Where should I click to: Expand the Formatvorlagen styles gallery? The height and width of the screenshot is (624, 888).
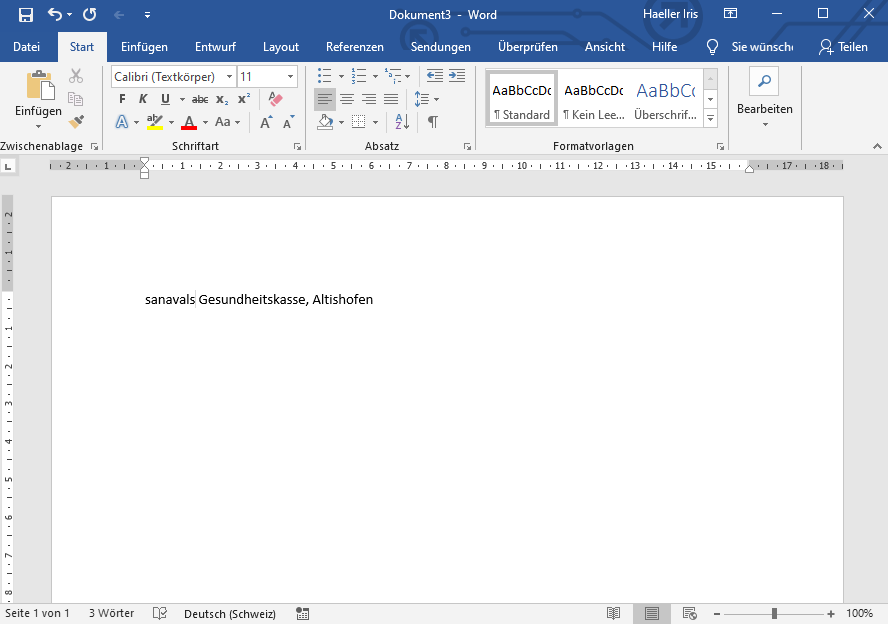pyautogui.click(x=711, y=118)
